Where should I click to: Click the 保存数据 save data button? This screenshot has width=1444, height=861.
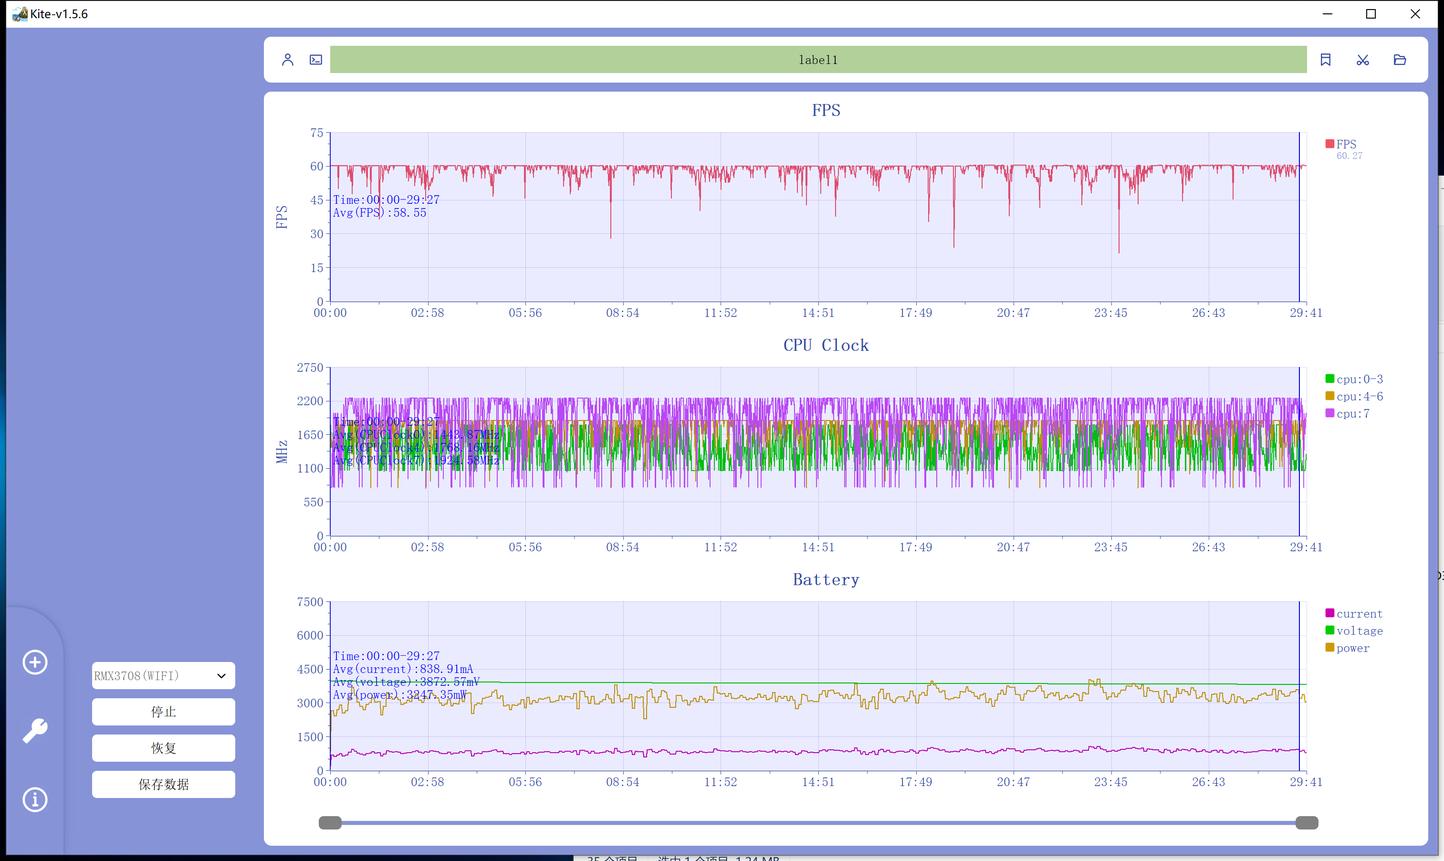(x=164, y=785)
